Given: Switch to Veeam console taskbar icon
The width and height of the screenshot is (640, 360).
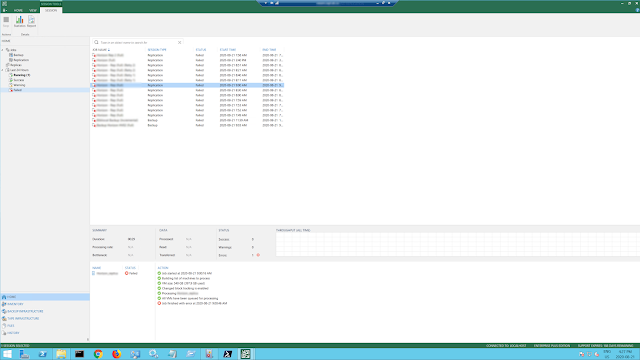Looking at the screenshot, I should pos(245,354).
